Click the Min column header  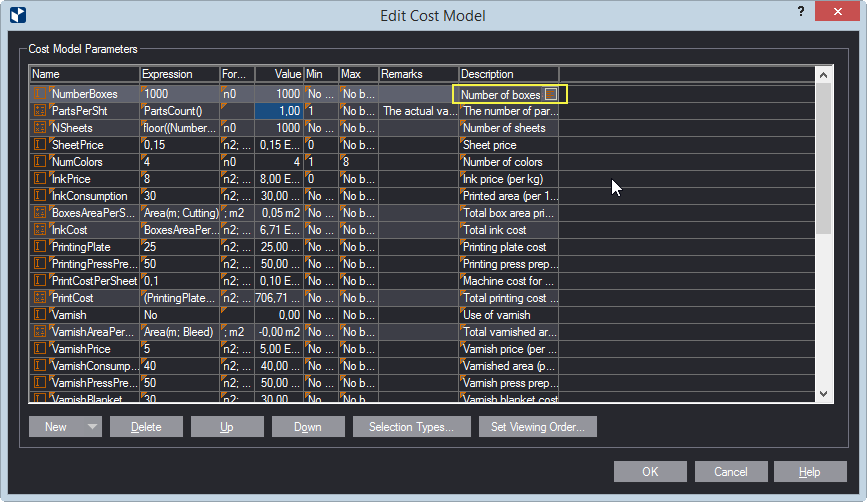click(321, 74)
